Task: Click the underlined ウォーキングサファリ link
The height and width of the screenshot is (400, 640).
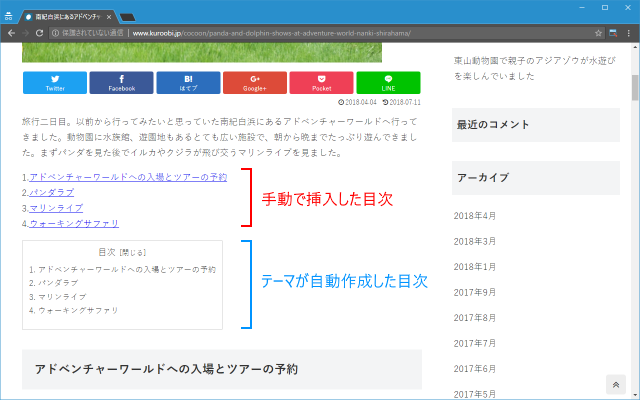Action: click(74, 223)
